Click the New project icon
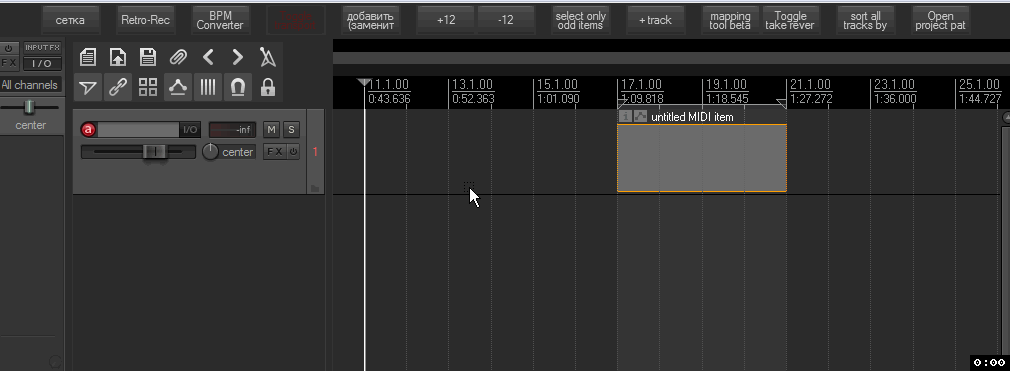The width and height of the screenshot is (1010, 371). coord(88,57)
